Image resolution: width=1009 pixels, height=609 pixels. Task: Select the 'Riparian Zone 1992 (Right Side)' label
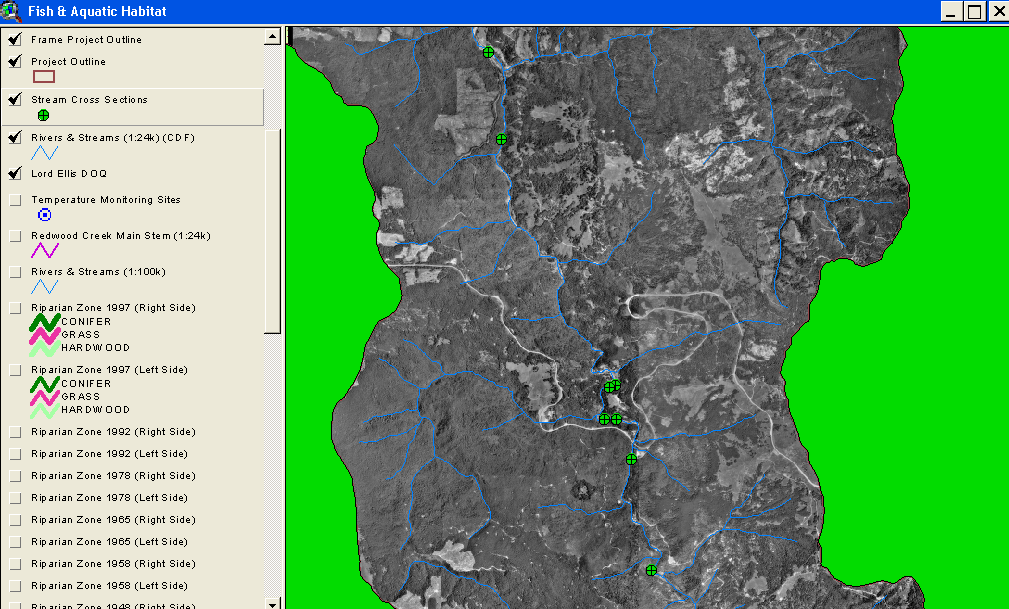pyautogui.click(x=113, y=431)
